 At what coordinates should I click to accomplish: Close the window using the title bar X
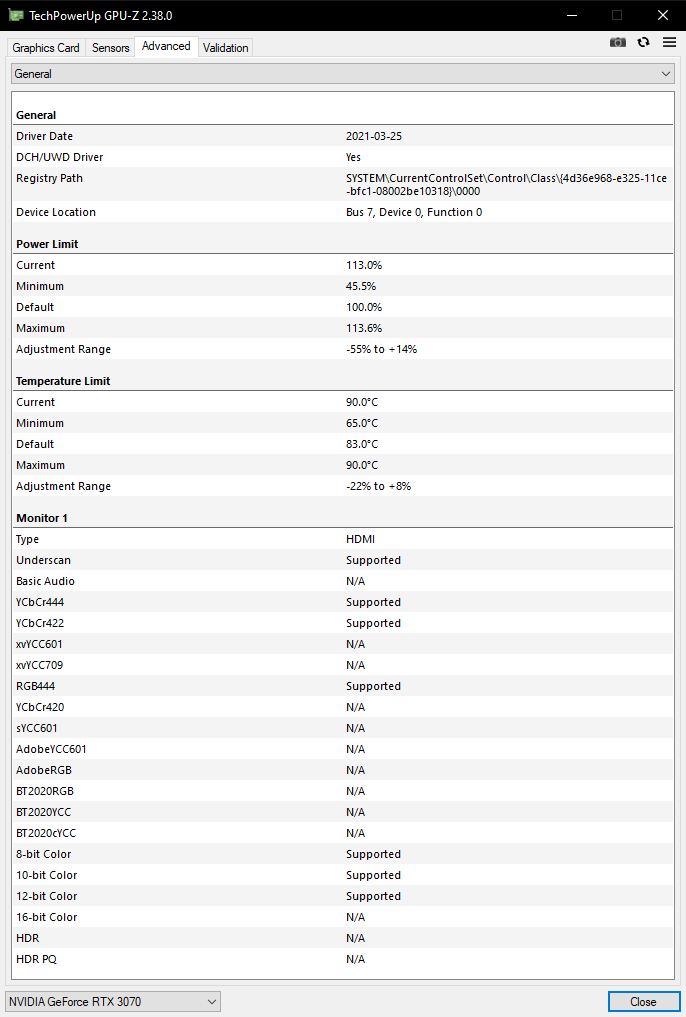pos(663,15)
